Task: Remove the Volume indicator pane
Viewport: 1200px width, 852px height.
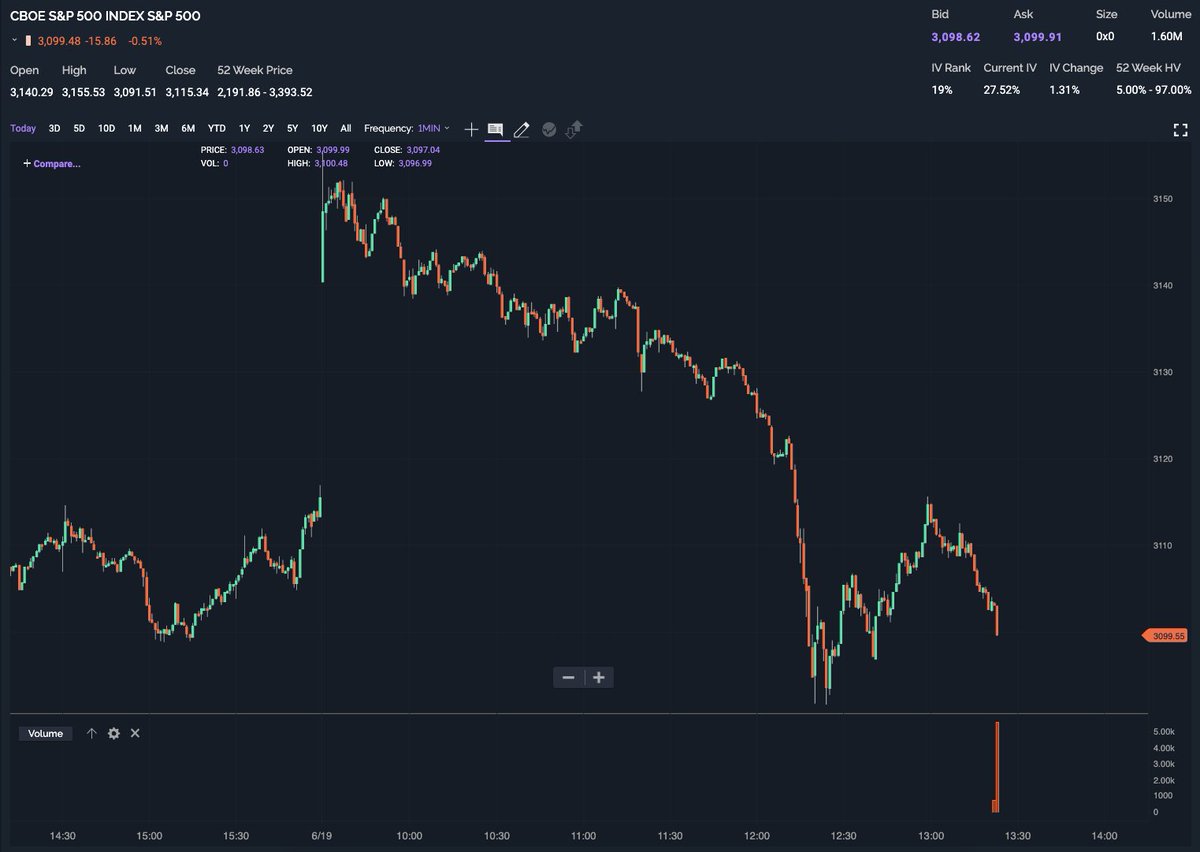Action: [x=135, y=733]
